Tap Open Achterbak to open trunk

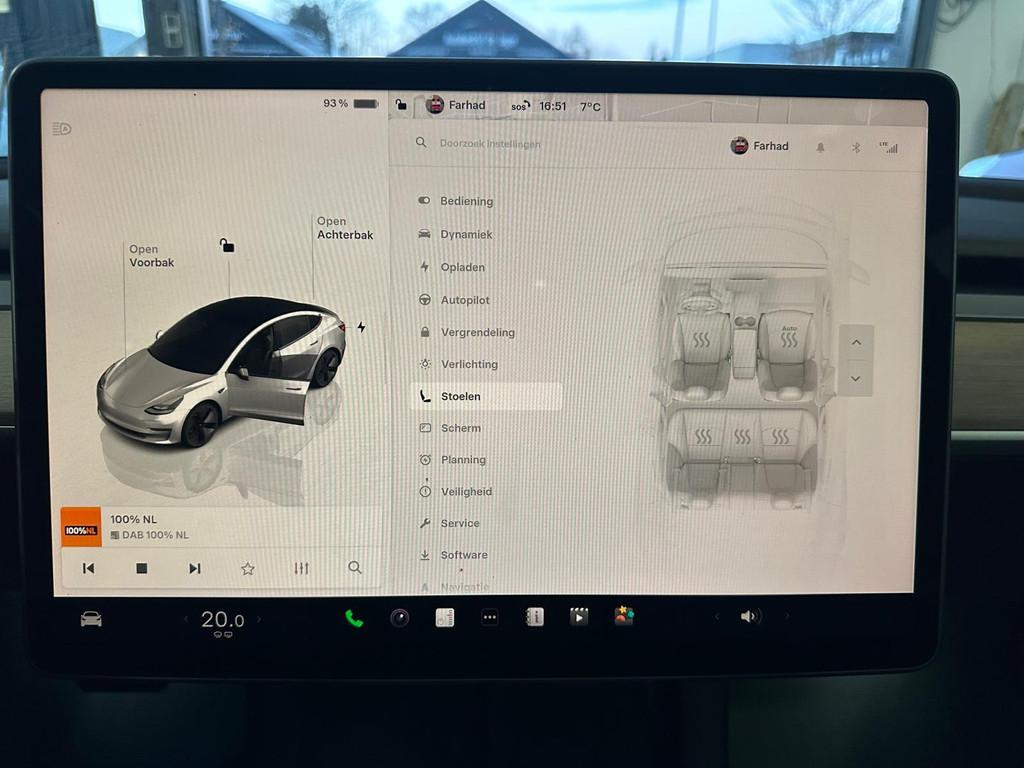pos(345,228)
